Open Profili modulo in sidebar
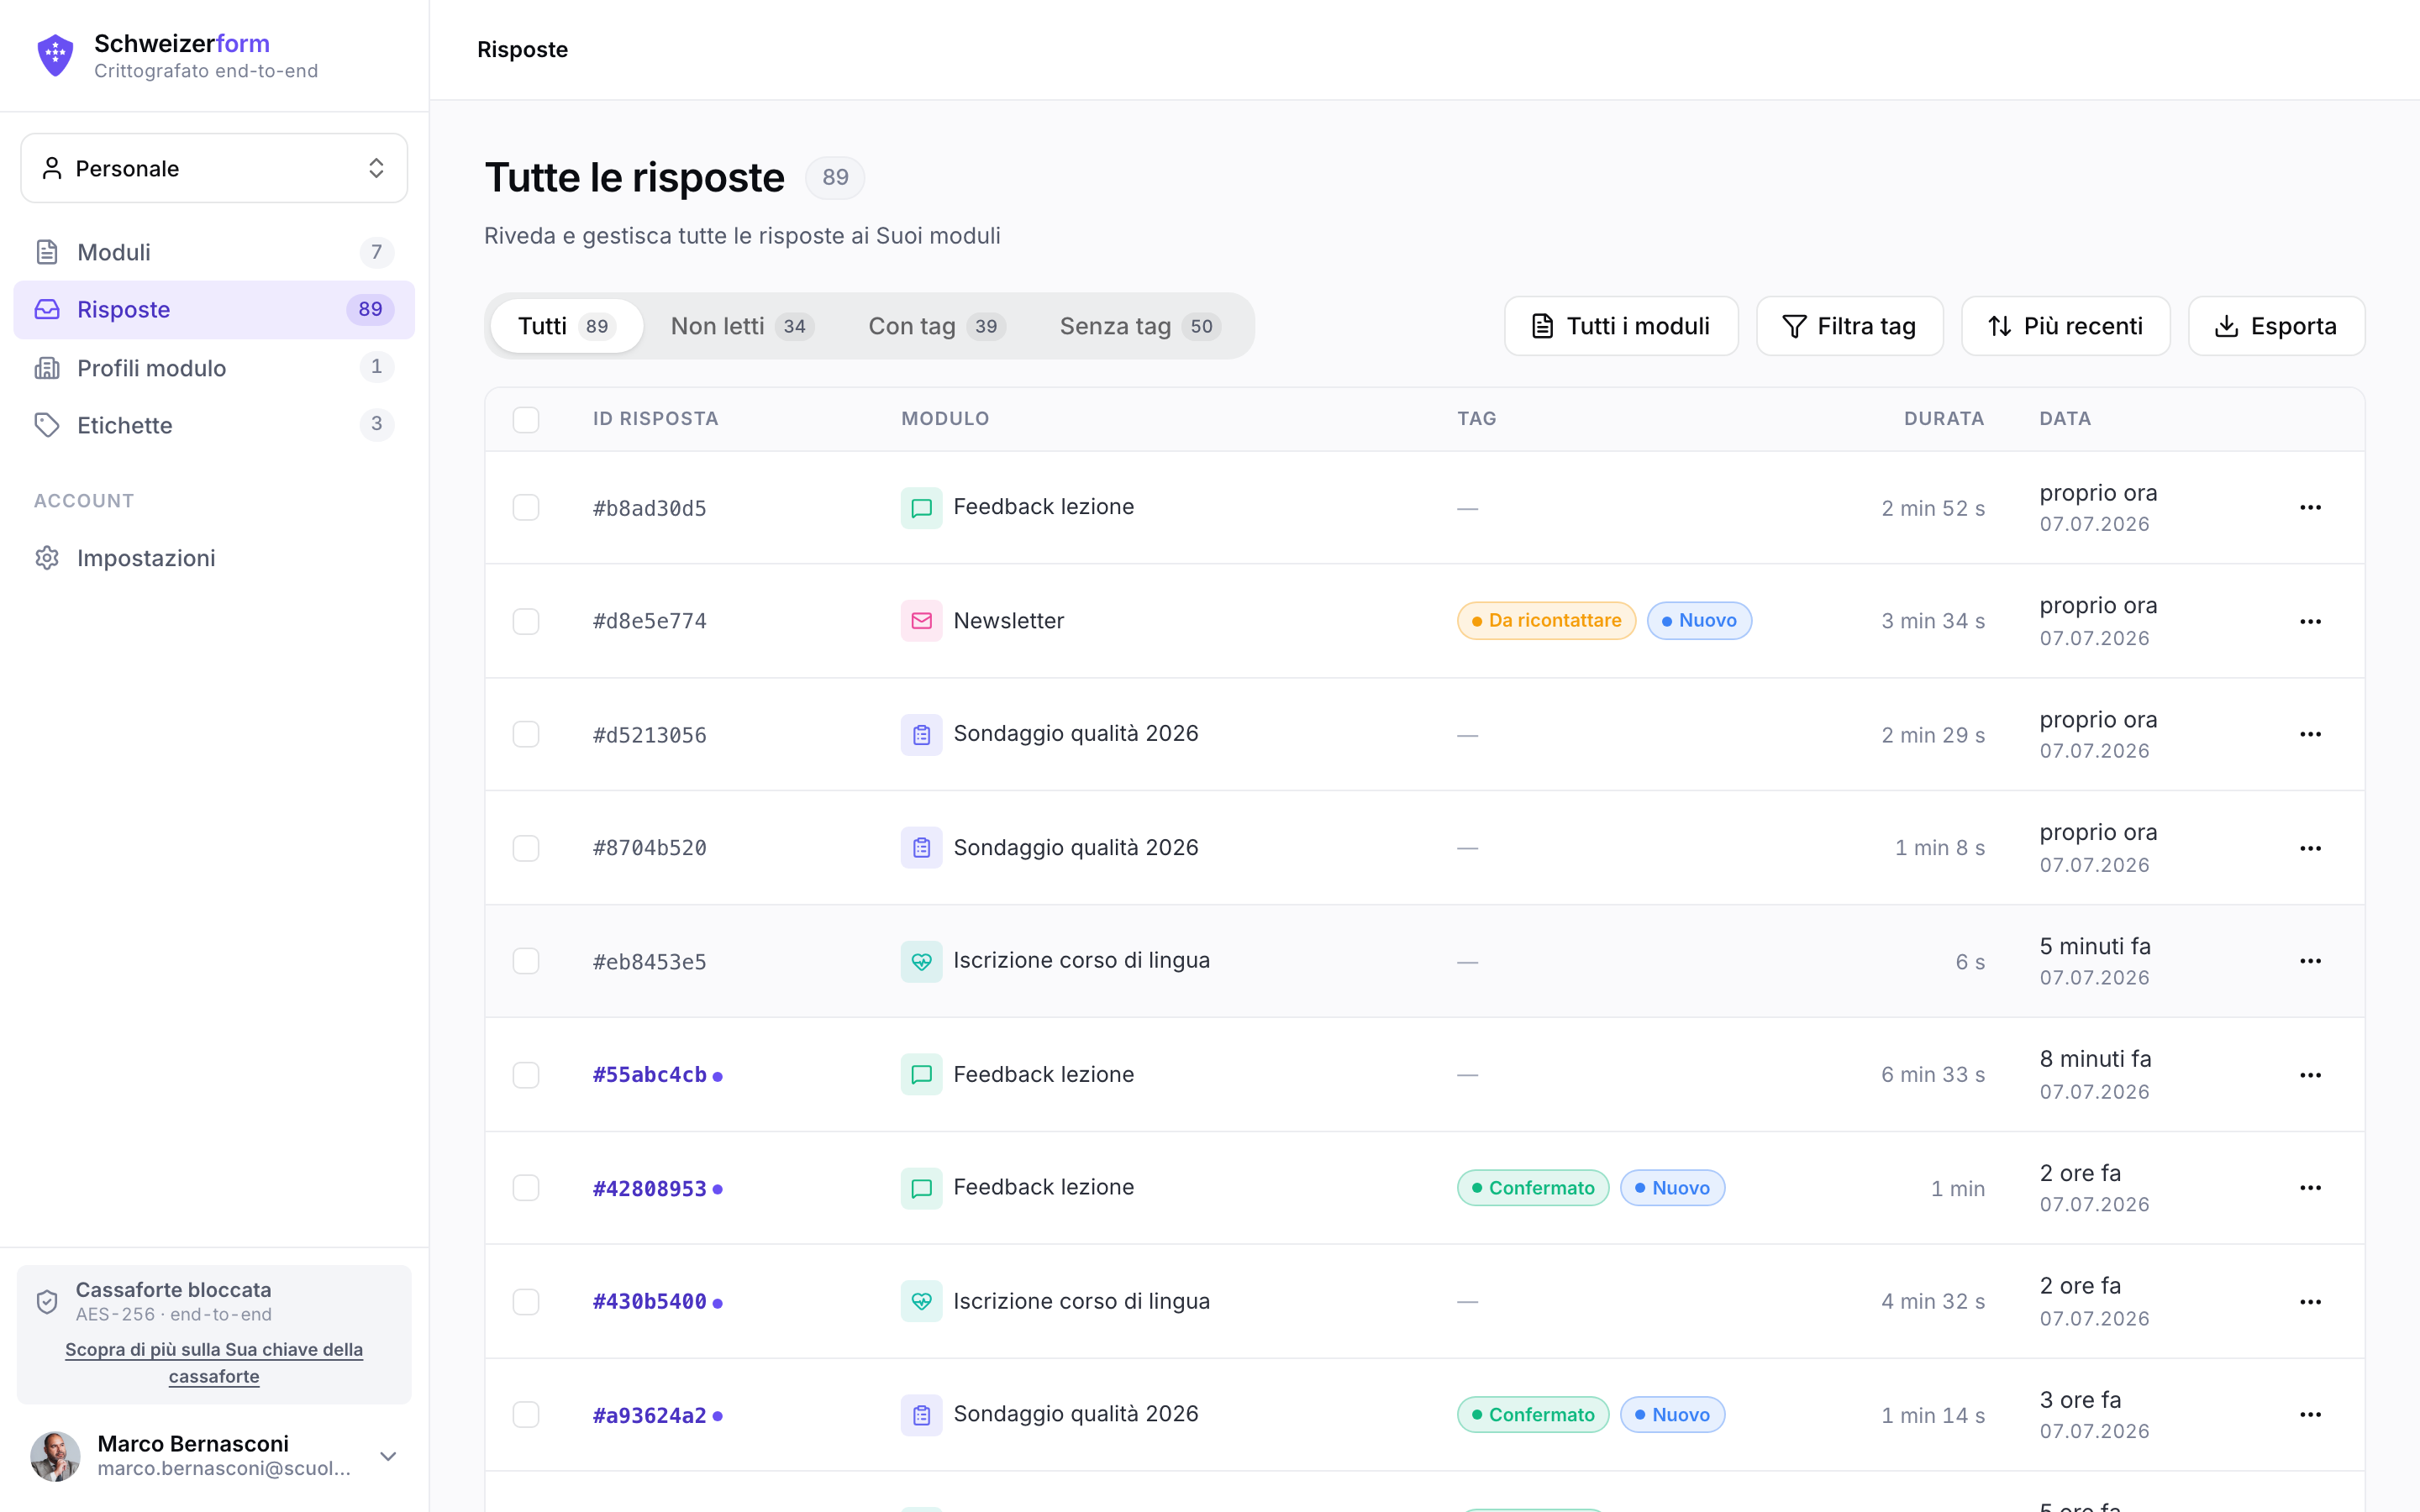 point(214,368)
